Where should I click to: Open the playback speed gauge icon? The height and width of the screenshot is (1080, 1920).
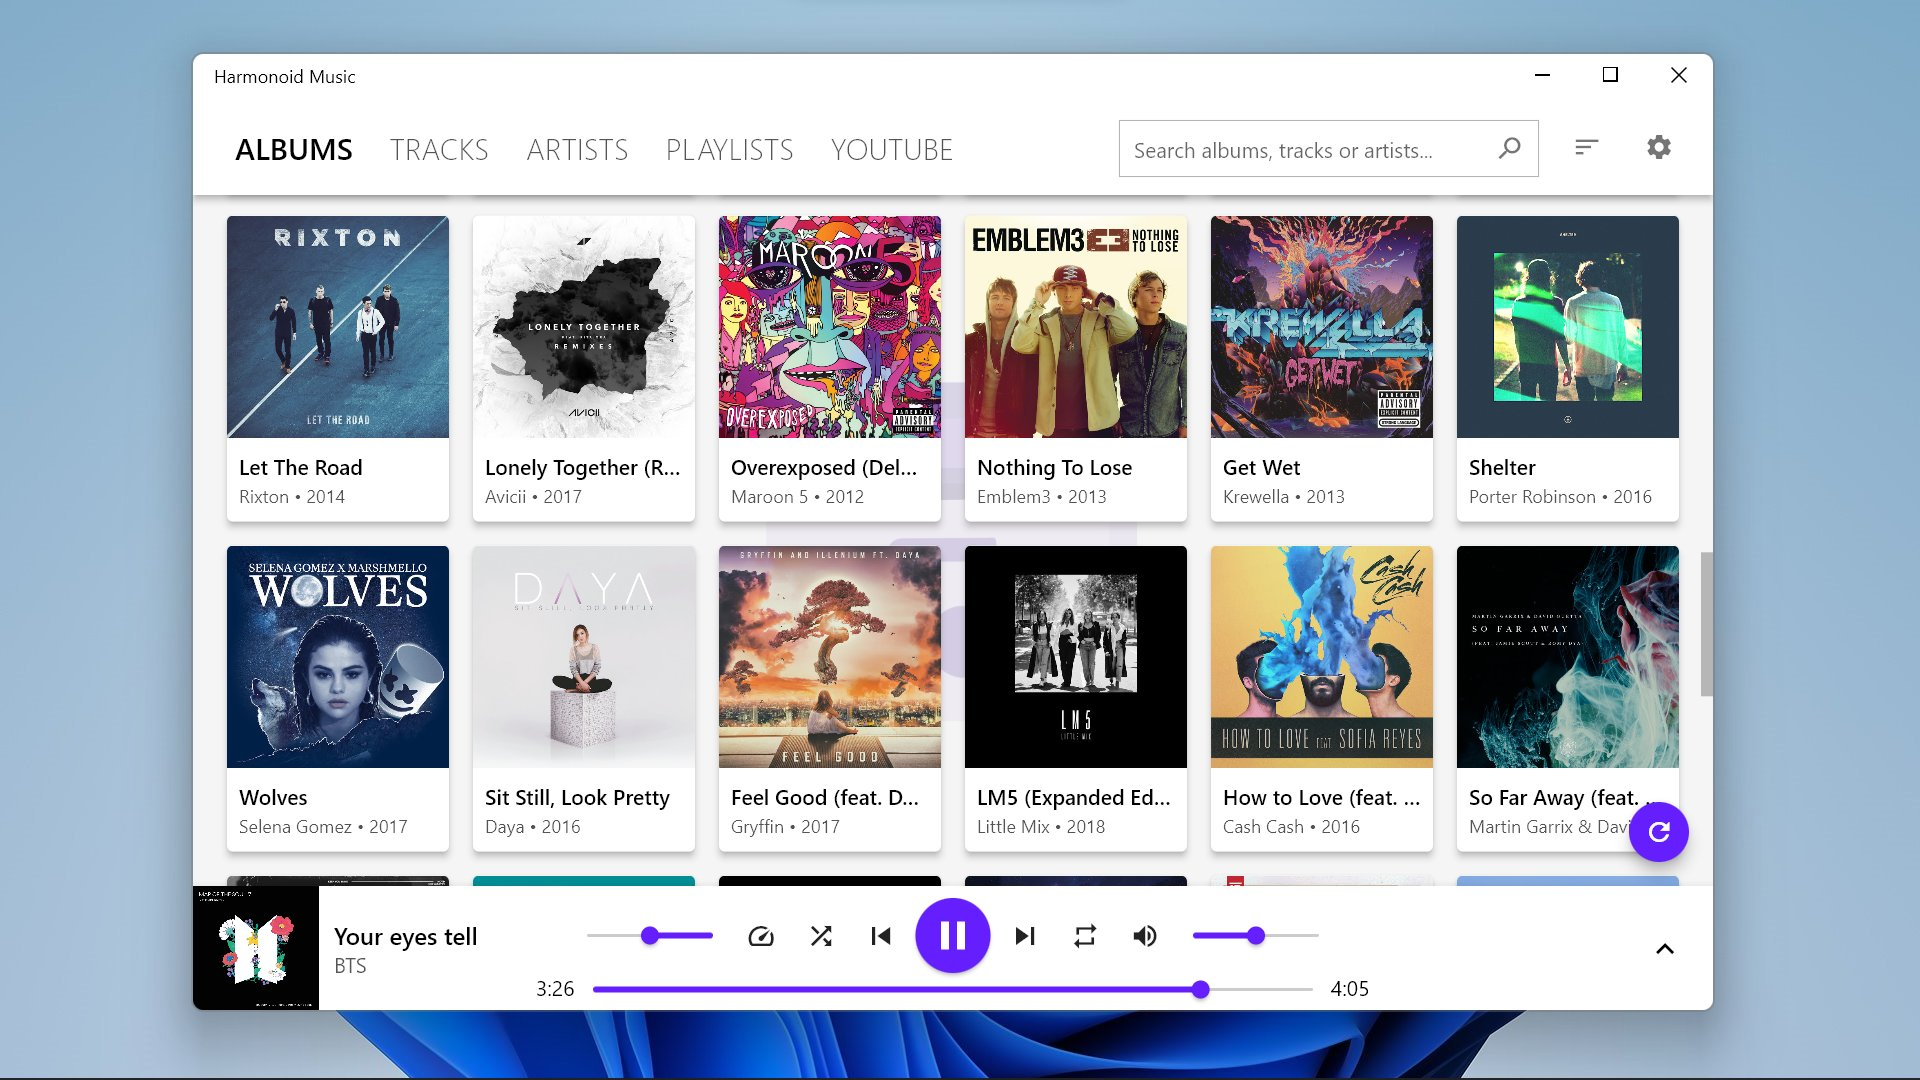(761, 936)
